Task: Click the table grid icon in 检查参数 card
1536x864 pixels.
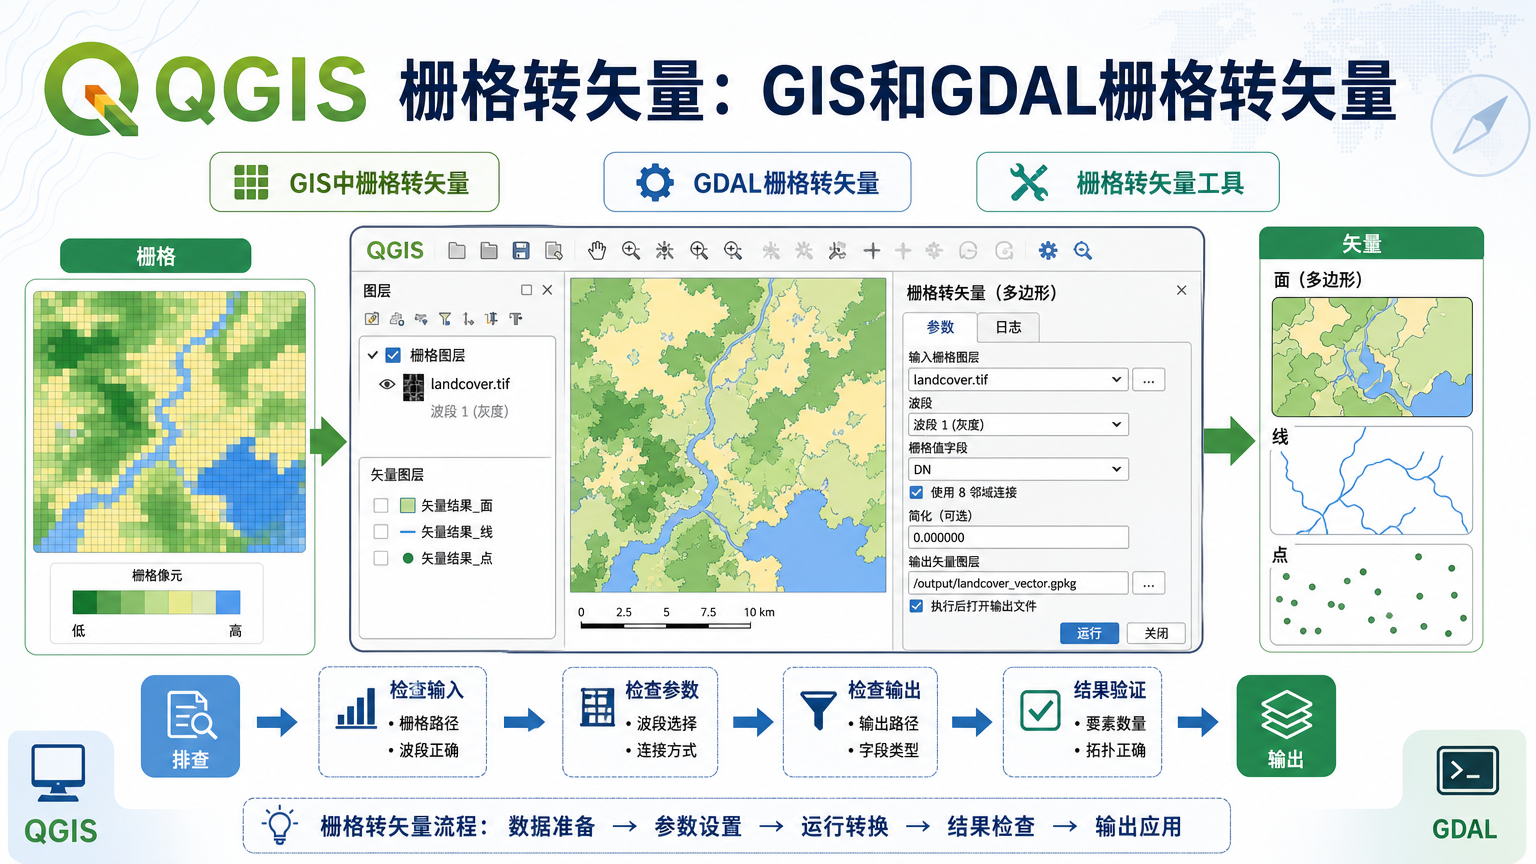Action: pyautogui.click(x=598, y=707)
